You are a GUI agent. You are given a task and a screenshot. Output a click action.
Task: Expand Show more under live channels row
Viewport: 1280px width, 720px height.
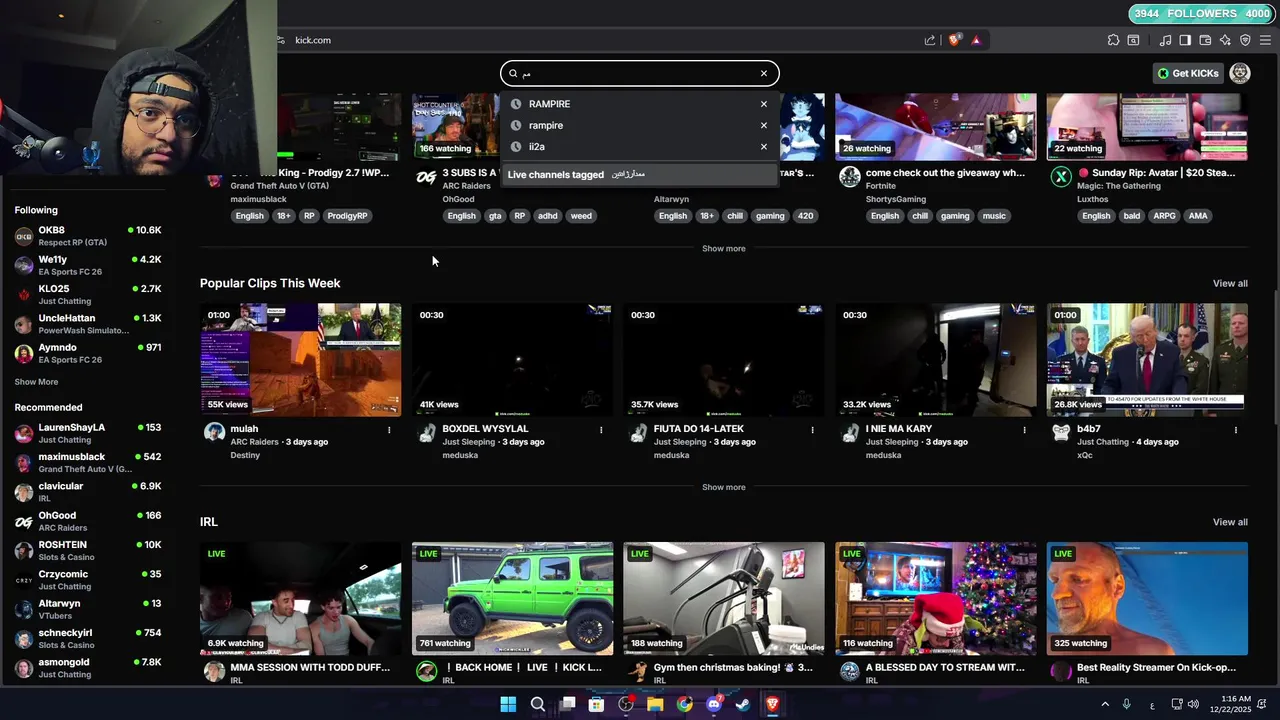(723, 248)
